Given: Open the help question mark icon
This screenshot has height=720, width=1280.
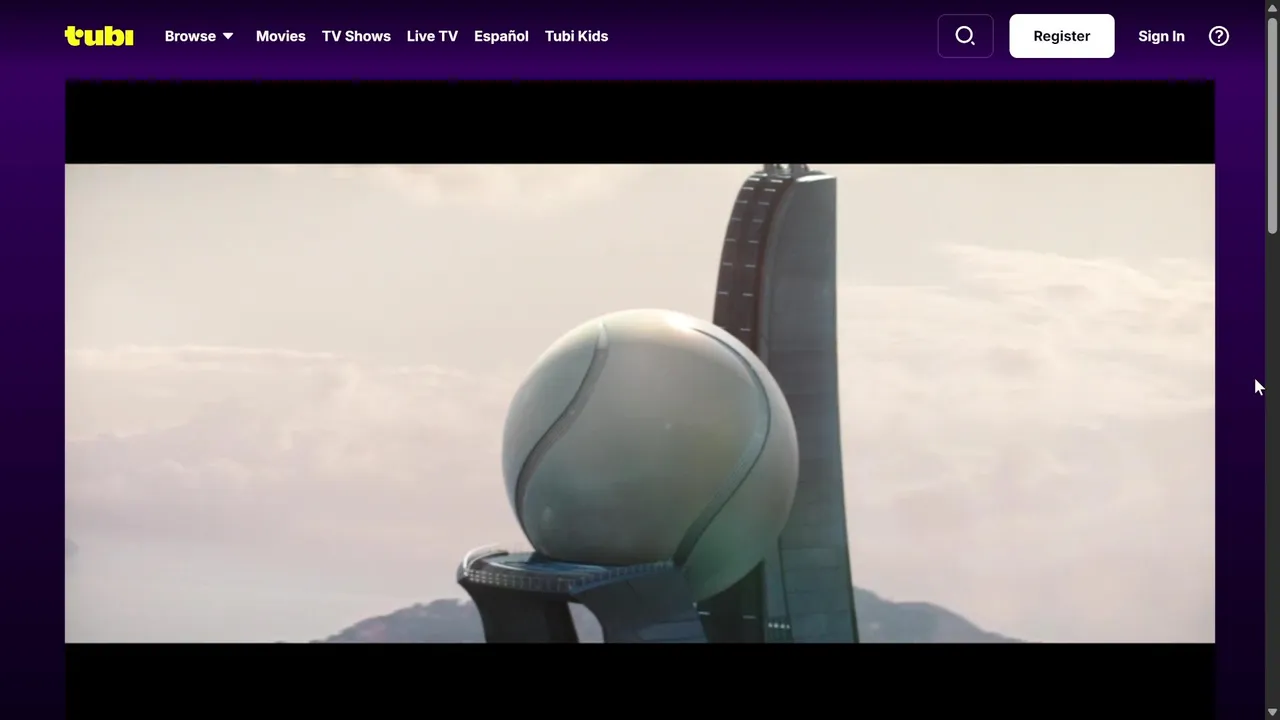Looking at the screenshot, I should click(1219, 36).
